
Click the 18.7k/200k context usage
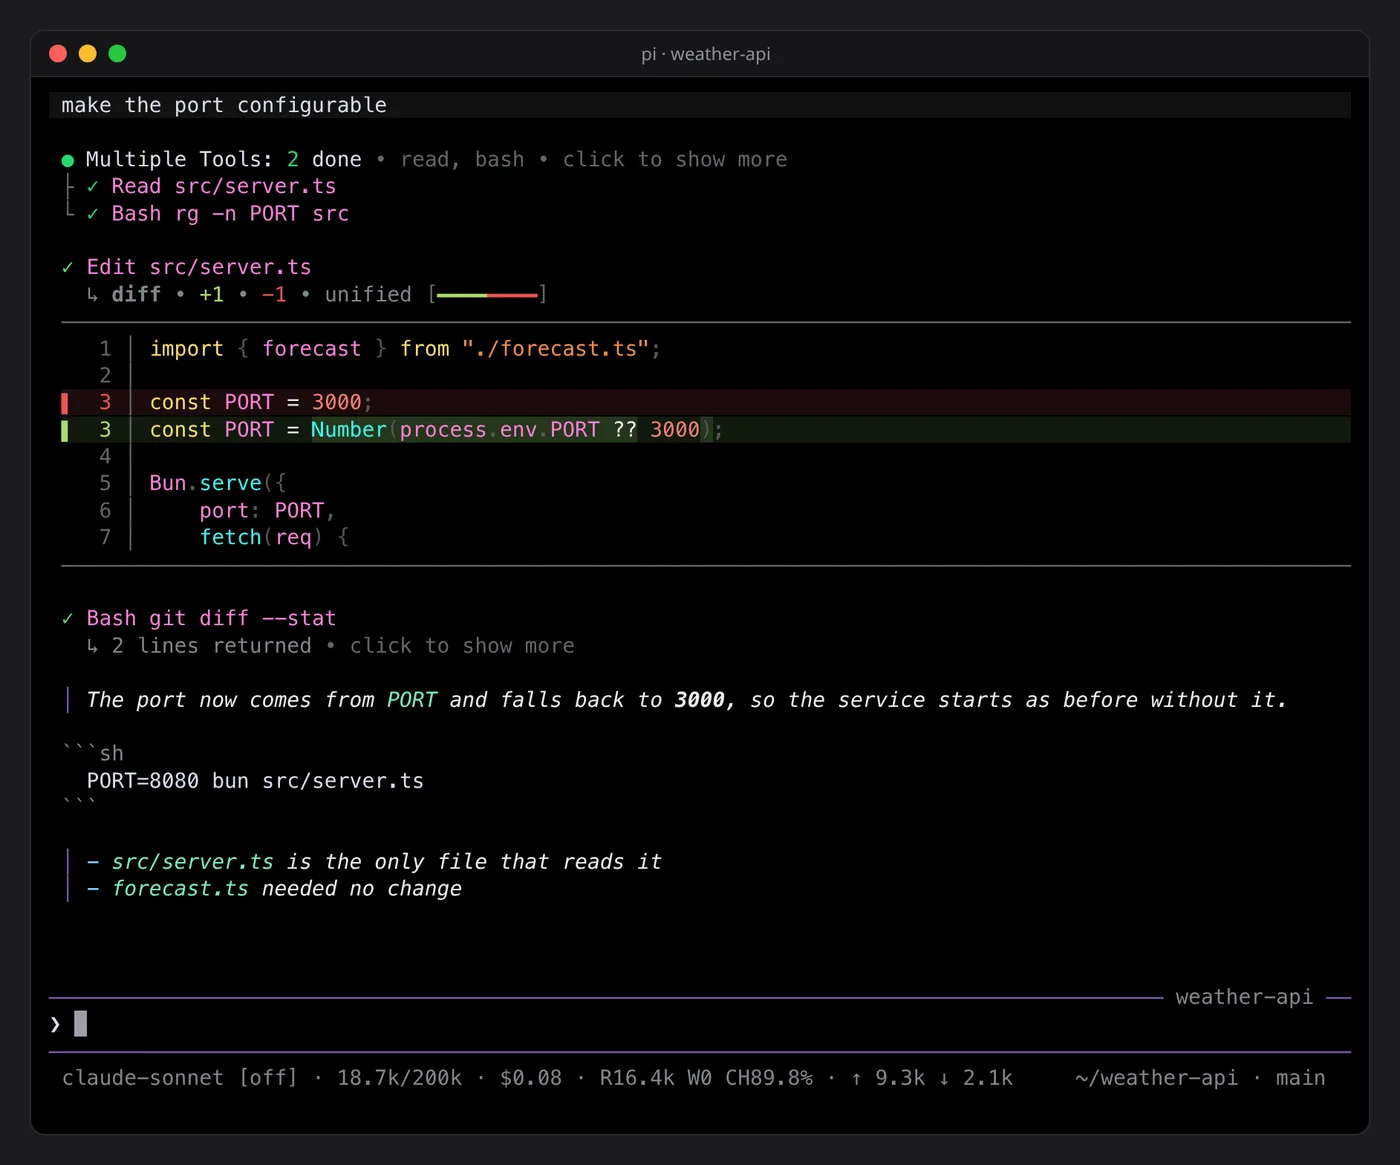pyautogui.click(x=399, y=1078)
